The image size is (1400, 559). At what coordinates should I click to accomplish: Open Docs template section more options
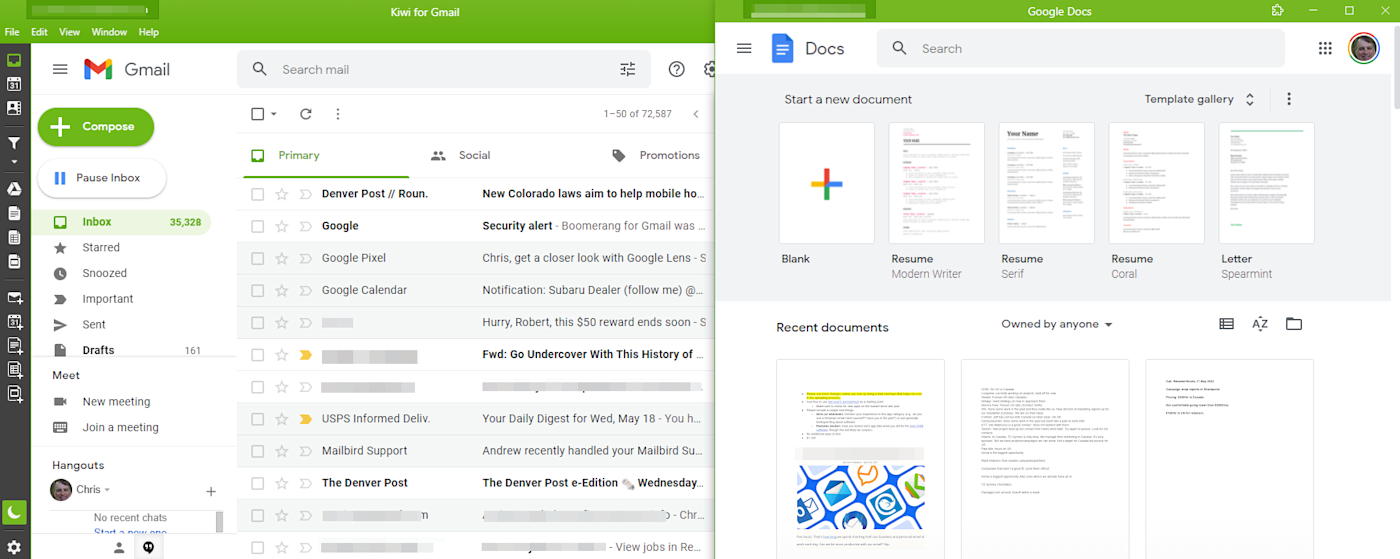pos(1289,99)
